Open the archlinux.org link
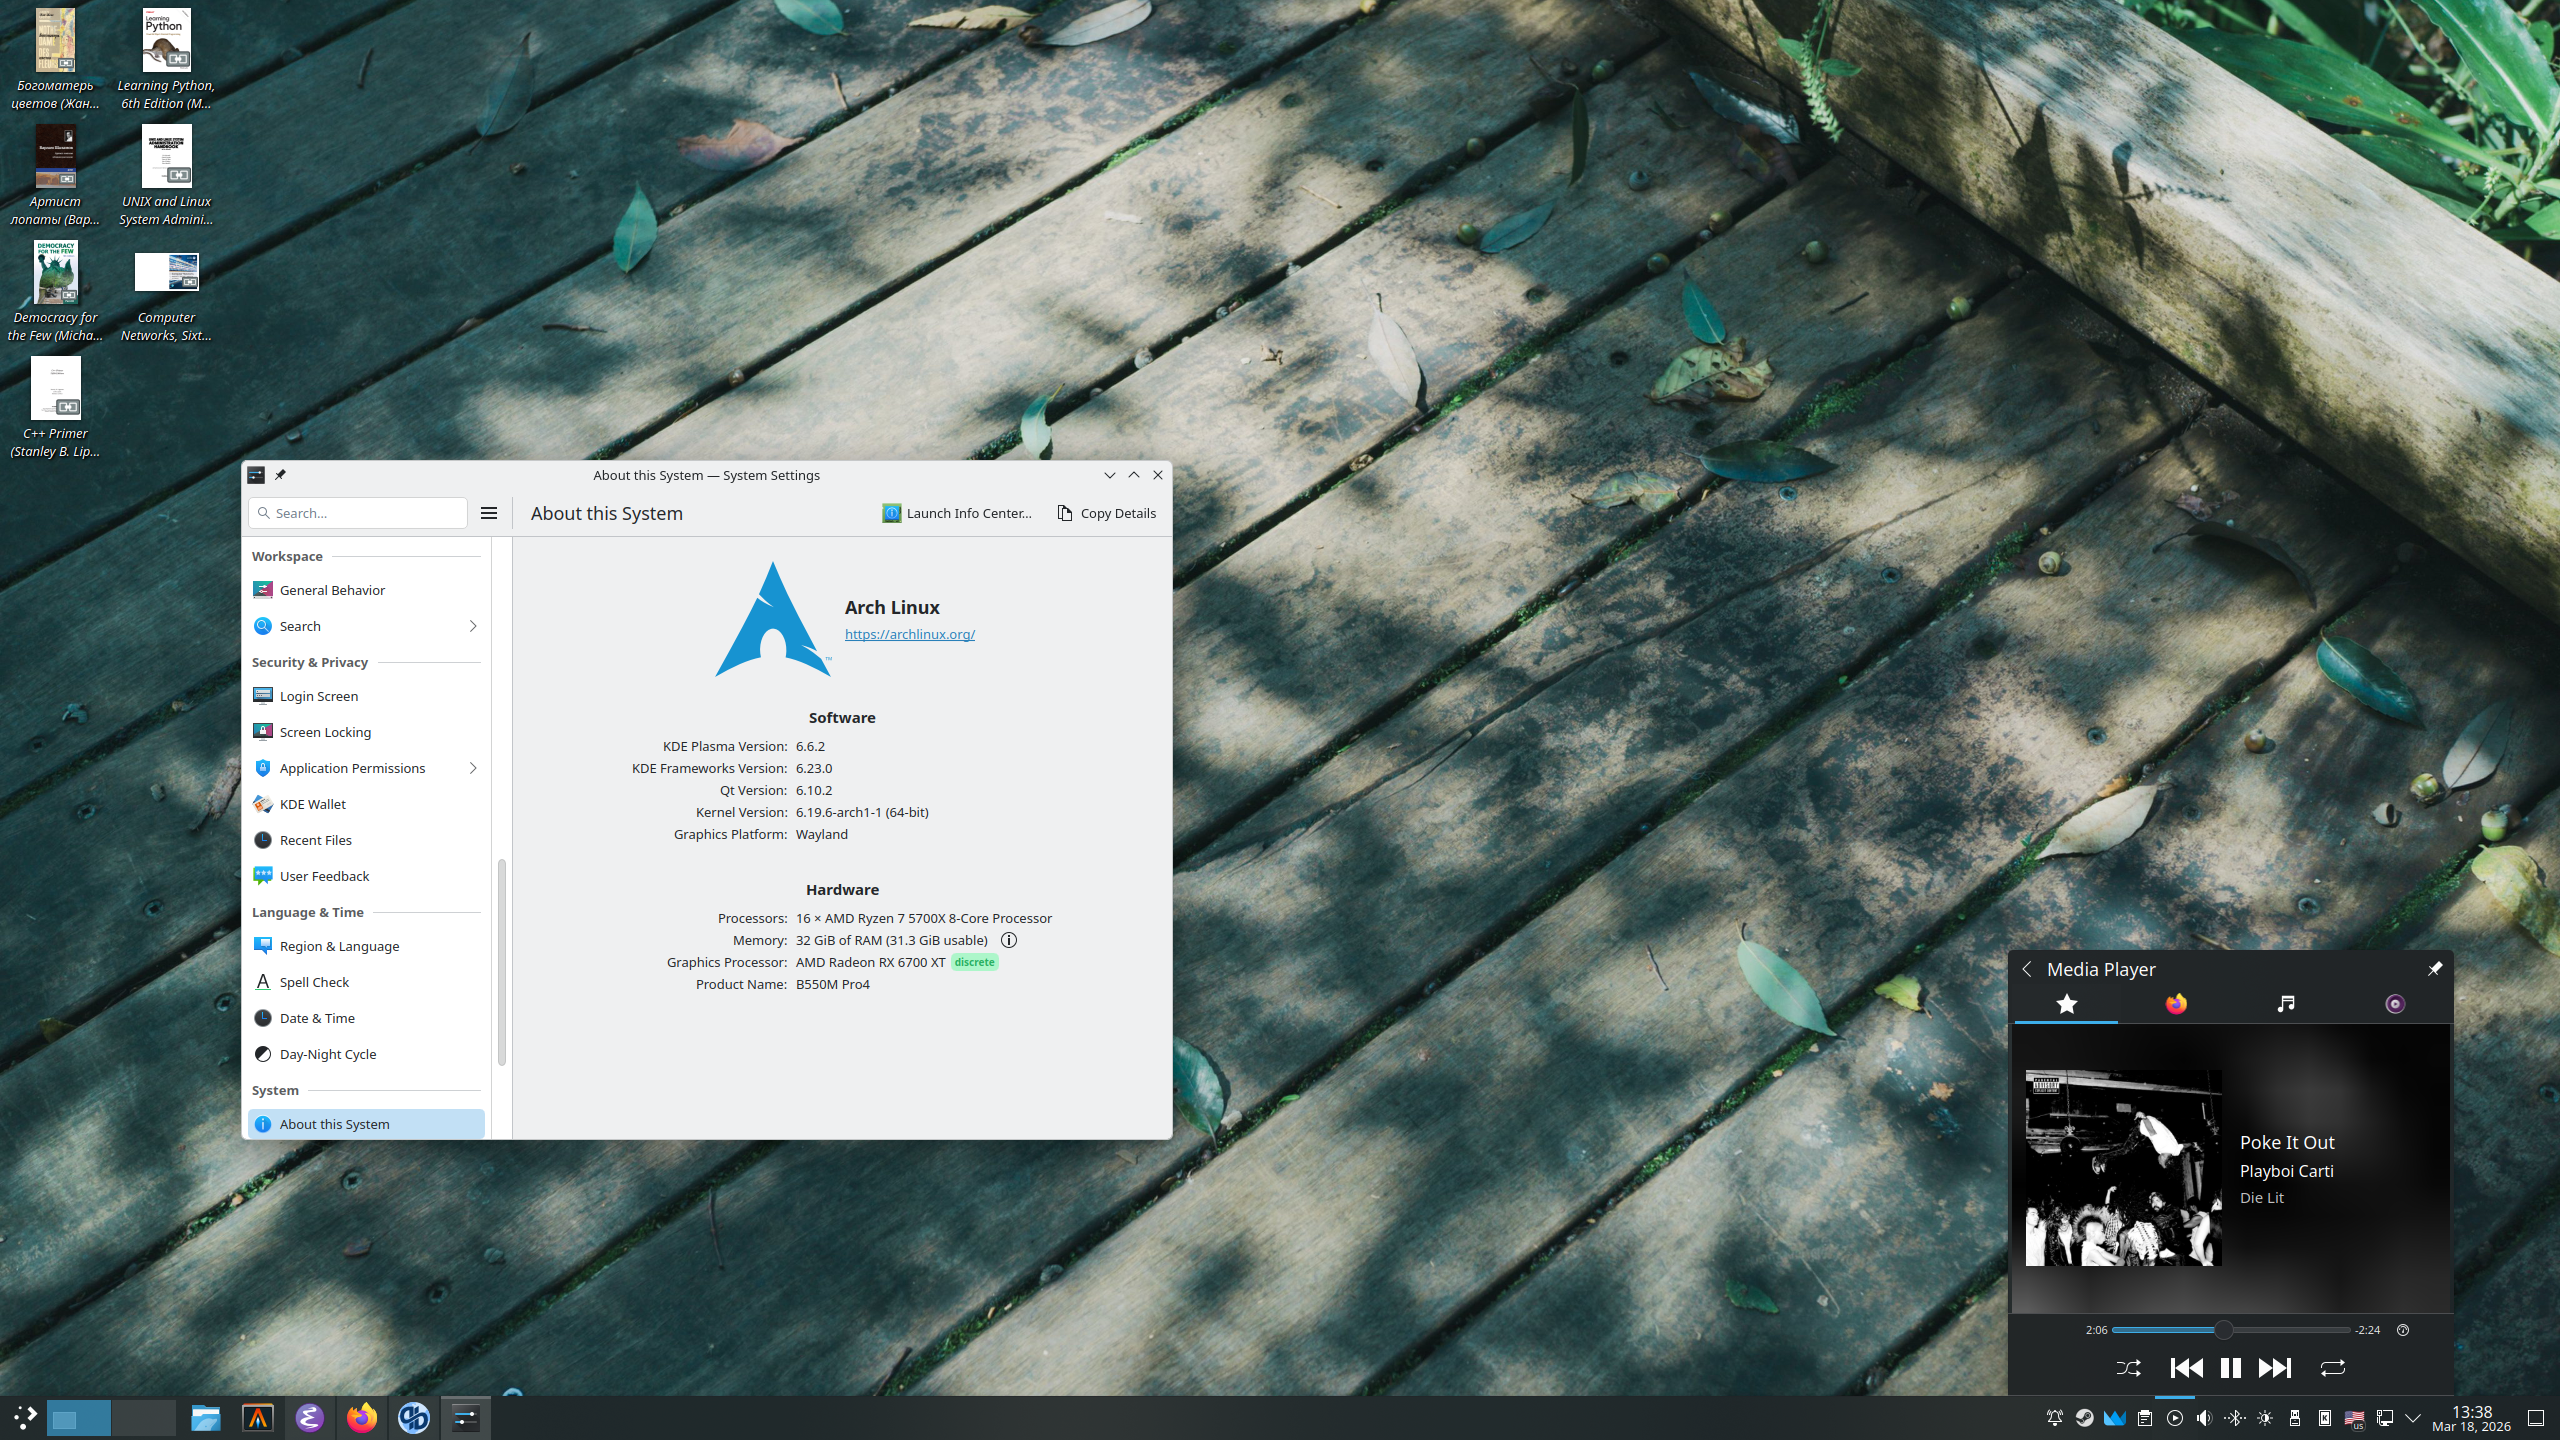The width and height of the screenshot is (2560, 1440). [x=909, y=634]
